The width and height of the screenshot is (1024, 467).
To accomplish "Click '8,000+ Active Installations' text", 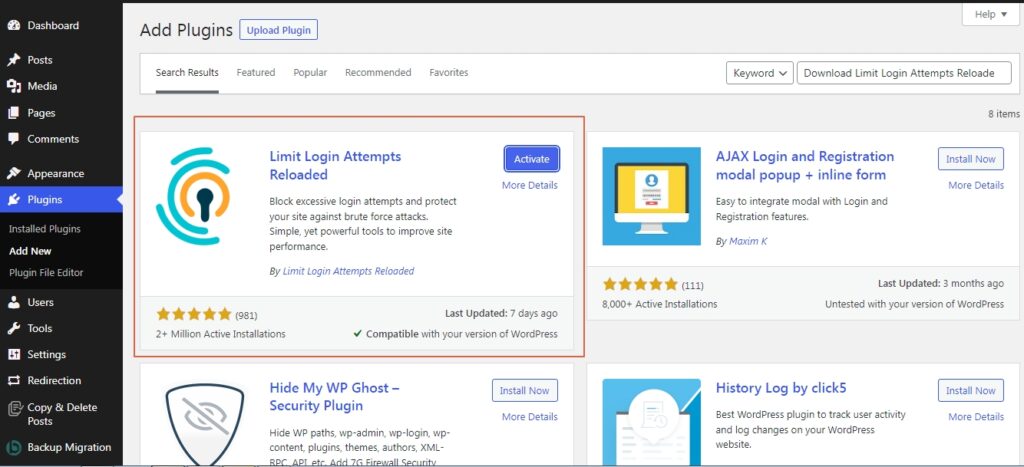I will [x=660, y=304].
